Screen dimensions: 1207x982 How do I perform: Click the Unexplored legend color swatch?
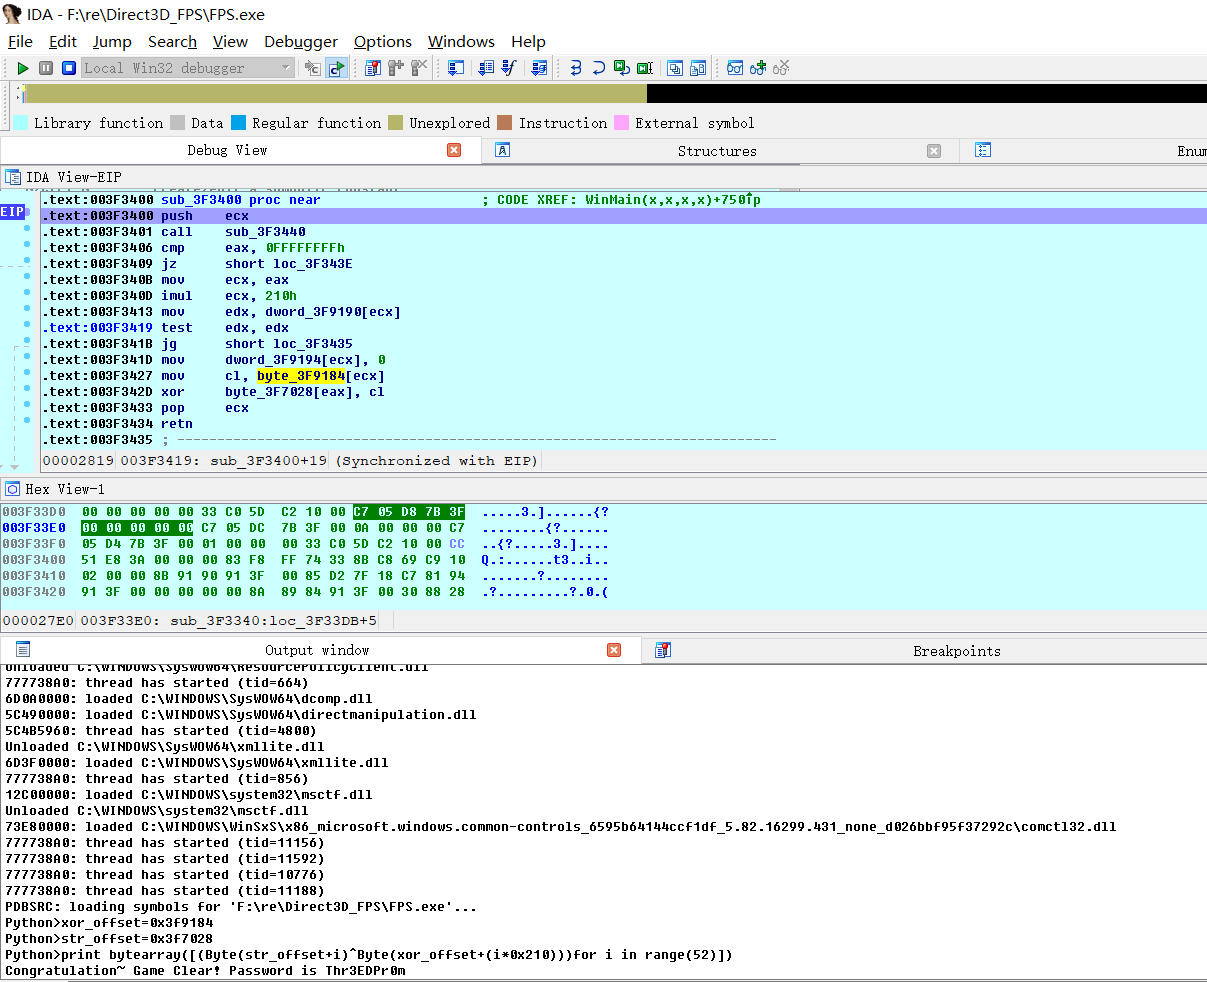[396, 123]
